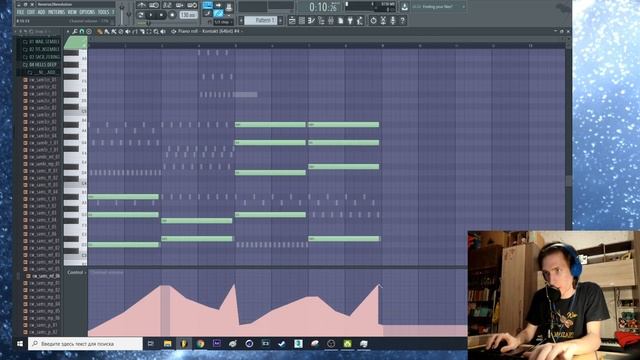This screenshot has width=640, height=360.
Task: Open the Windows Start button
Action: point(20,344)
